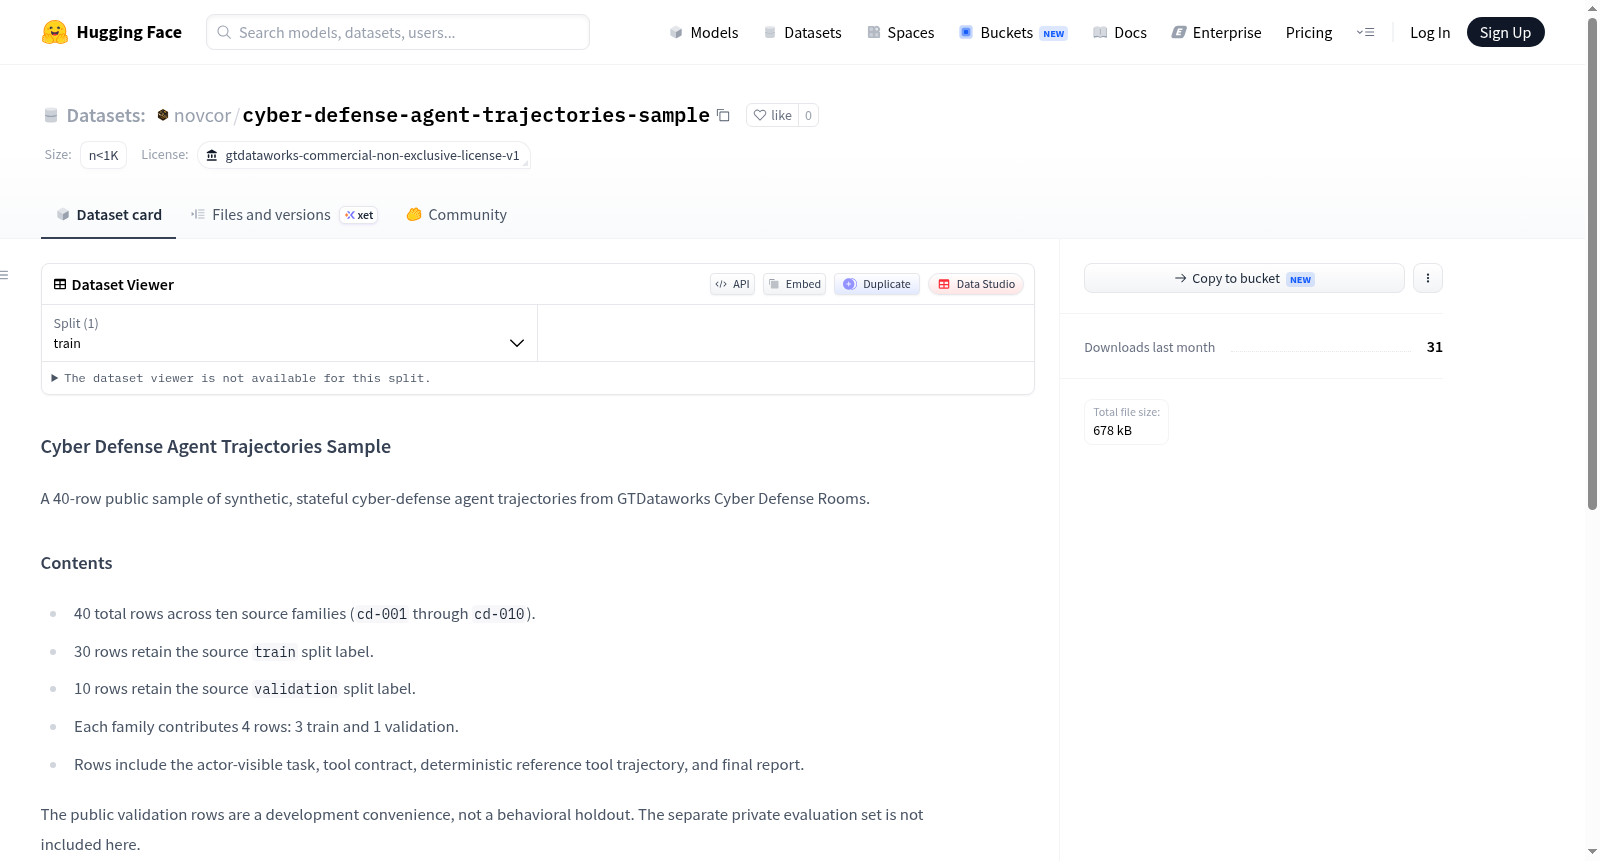Image resolution: width=1600 pixels, height=861 pixels.
Task: Click the scroll down arrow of scrollbar
Action: pyautogui.click(x=1592, y=852)
